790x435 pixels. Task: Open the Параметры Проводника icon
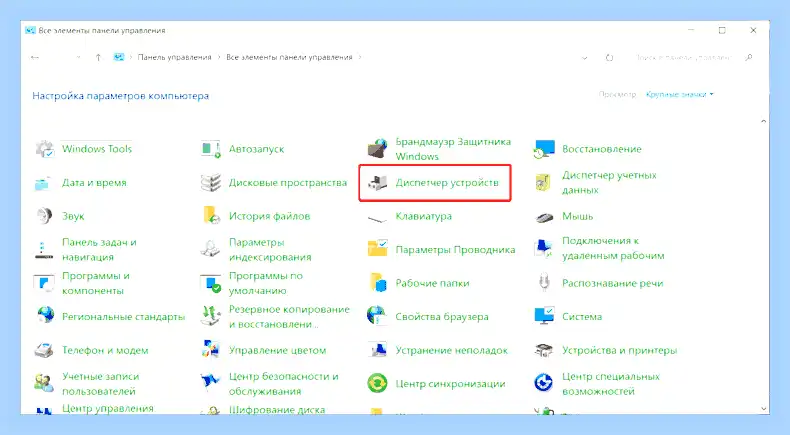tap(377, 250)
